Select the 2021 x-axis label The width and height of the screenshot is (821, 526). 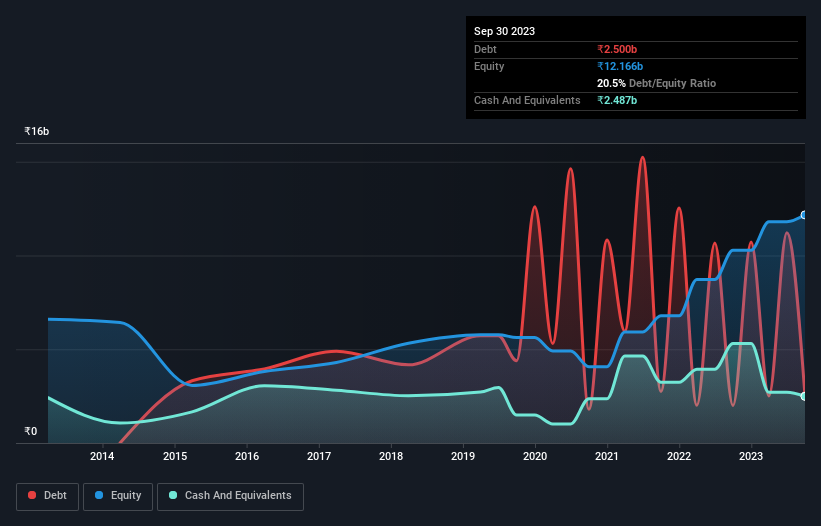click(607, 456)
